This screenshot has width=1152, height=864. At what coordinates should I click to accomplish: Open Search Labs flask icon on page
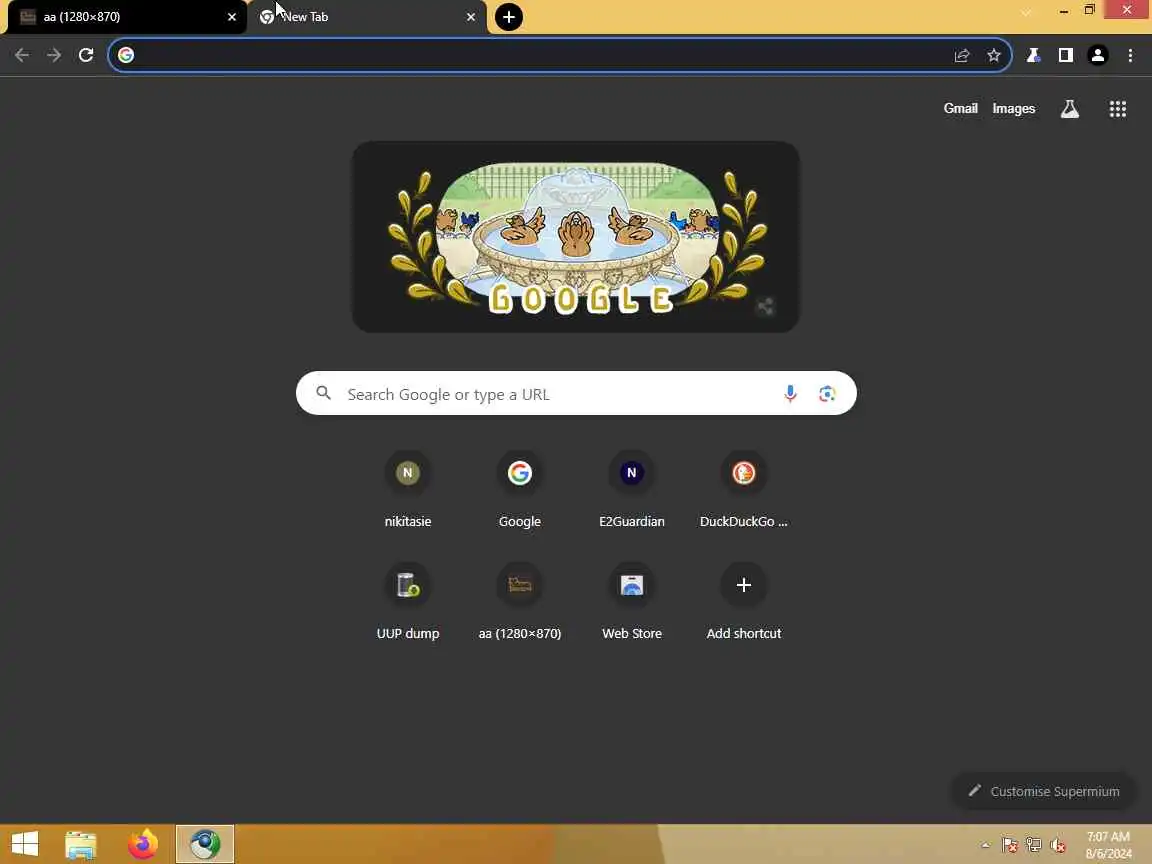pos(1070,109)
